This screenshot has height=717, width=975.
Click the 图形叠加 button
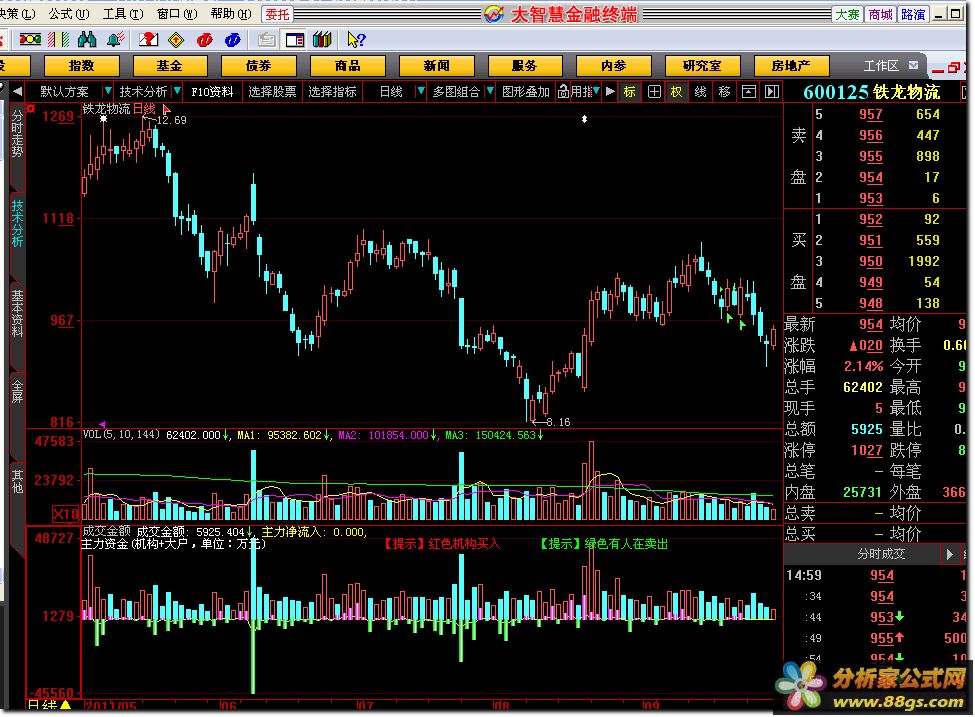[525, 92]
